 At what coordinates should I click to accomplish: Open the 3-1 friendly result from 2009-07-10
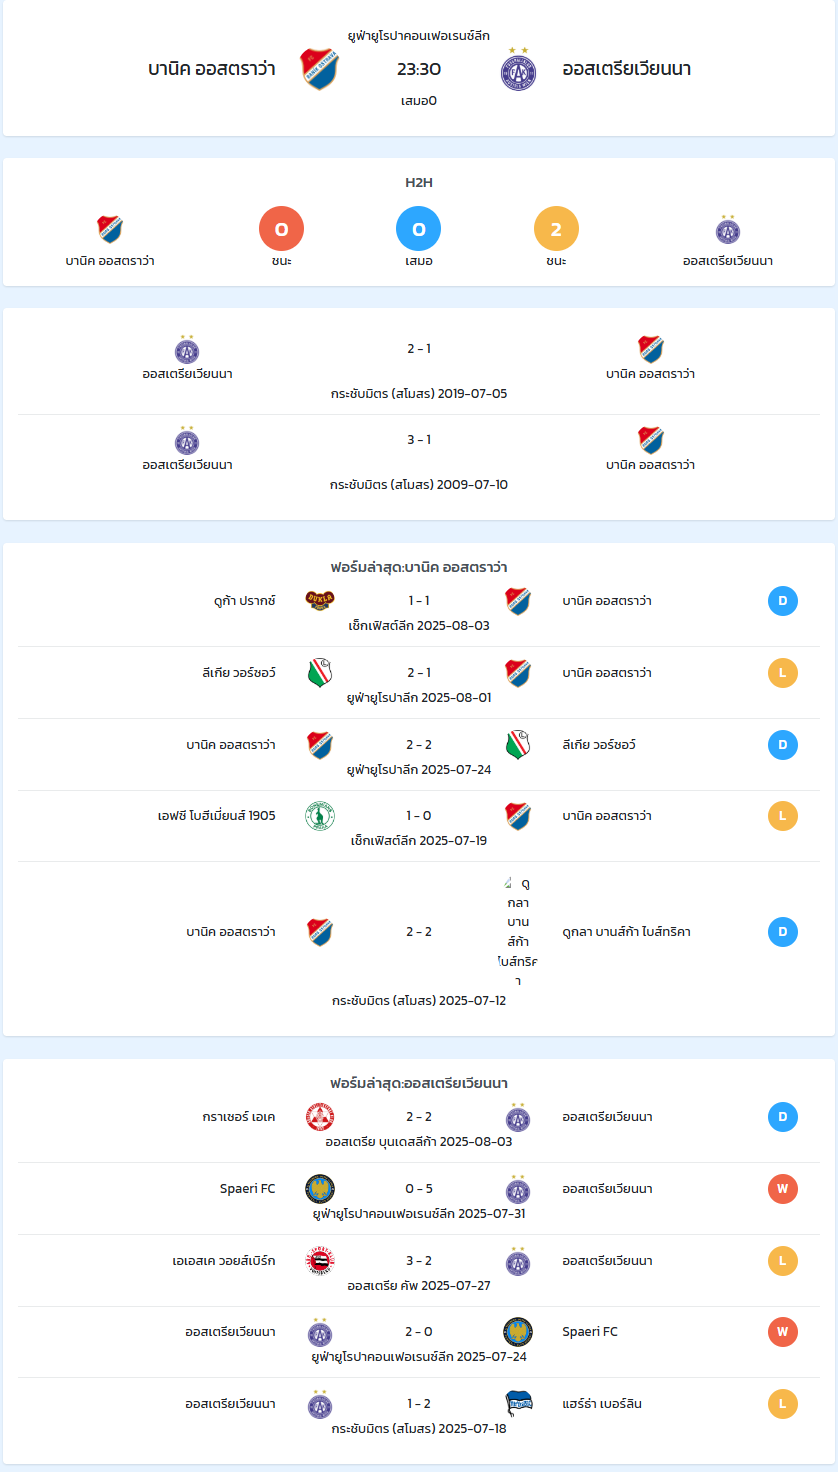(419, 440)
